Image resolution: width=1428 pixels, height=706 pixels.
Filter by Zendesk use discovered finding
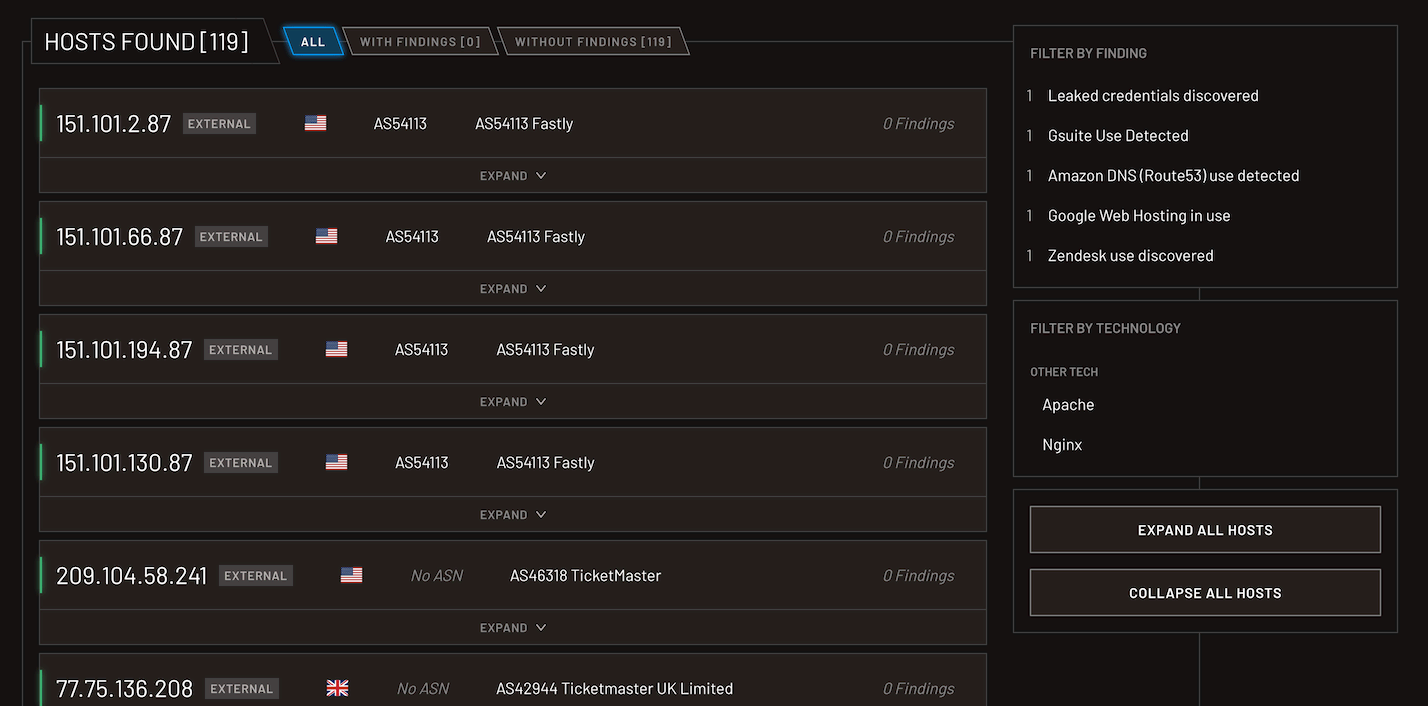(1130, 256)
